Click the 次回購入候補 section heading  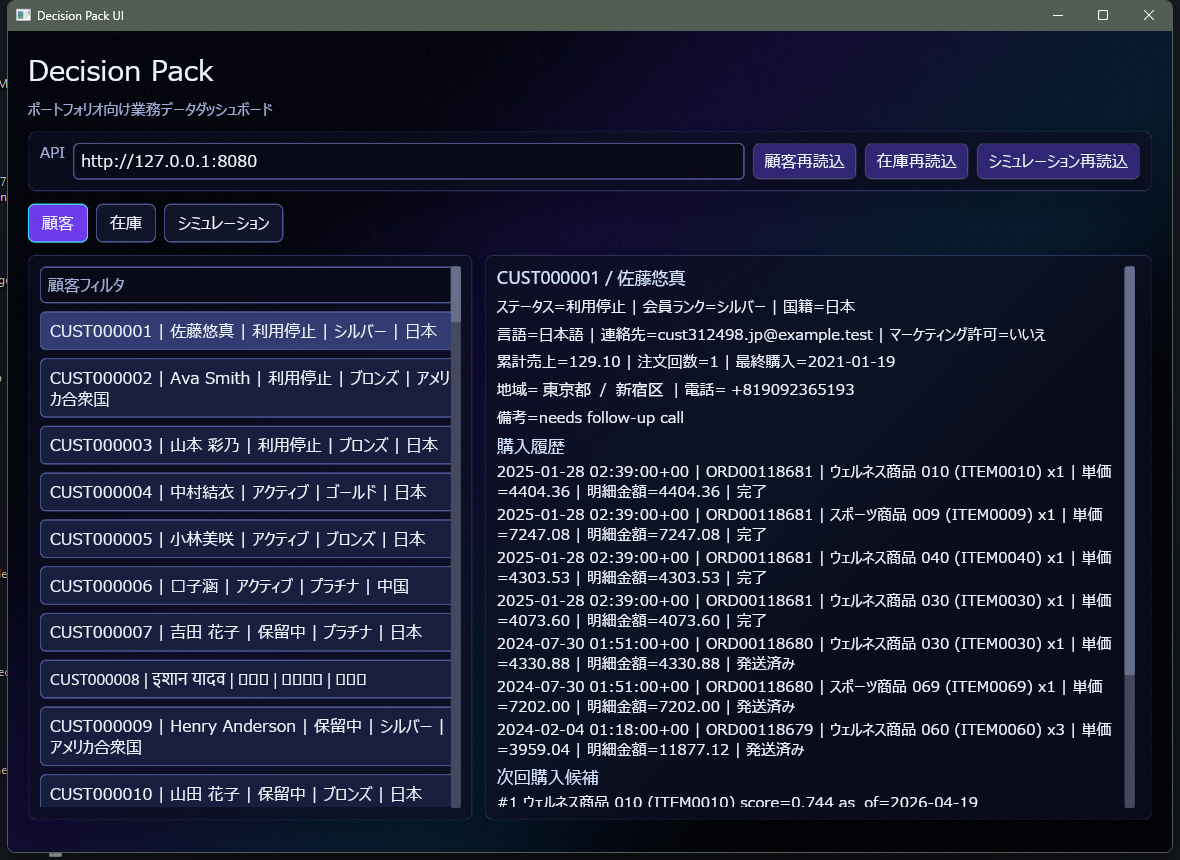point(548,777)
